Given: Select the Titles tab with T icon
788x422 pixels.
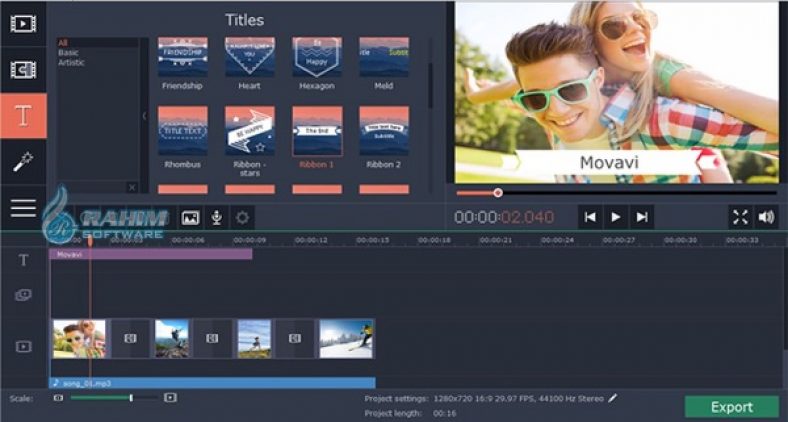Looking at the screenshot, I should 23,116.
